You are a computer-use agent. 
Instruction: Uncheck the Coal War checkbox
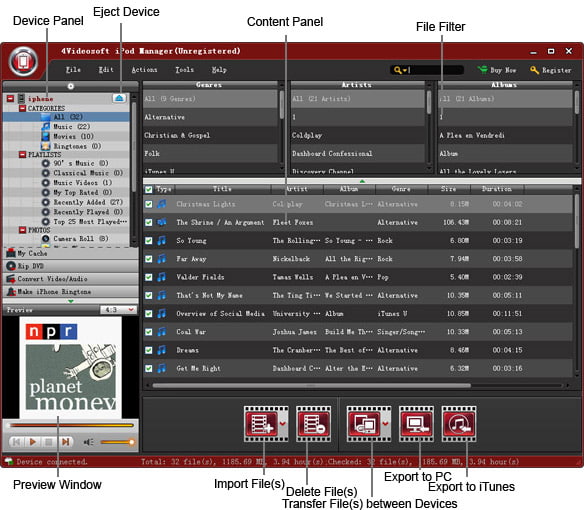coord(149,332)
